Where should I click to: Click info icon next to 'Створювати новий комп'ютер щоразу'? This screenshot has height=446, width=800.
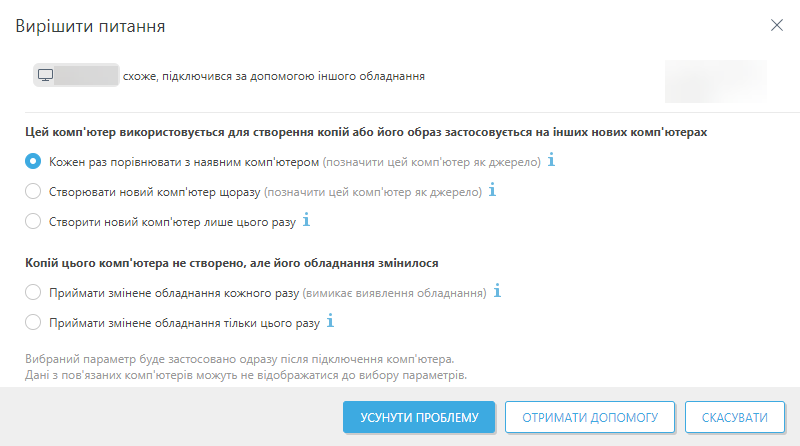[492, 190]
